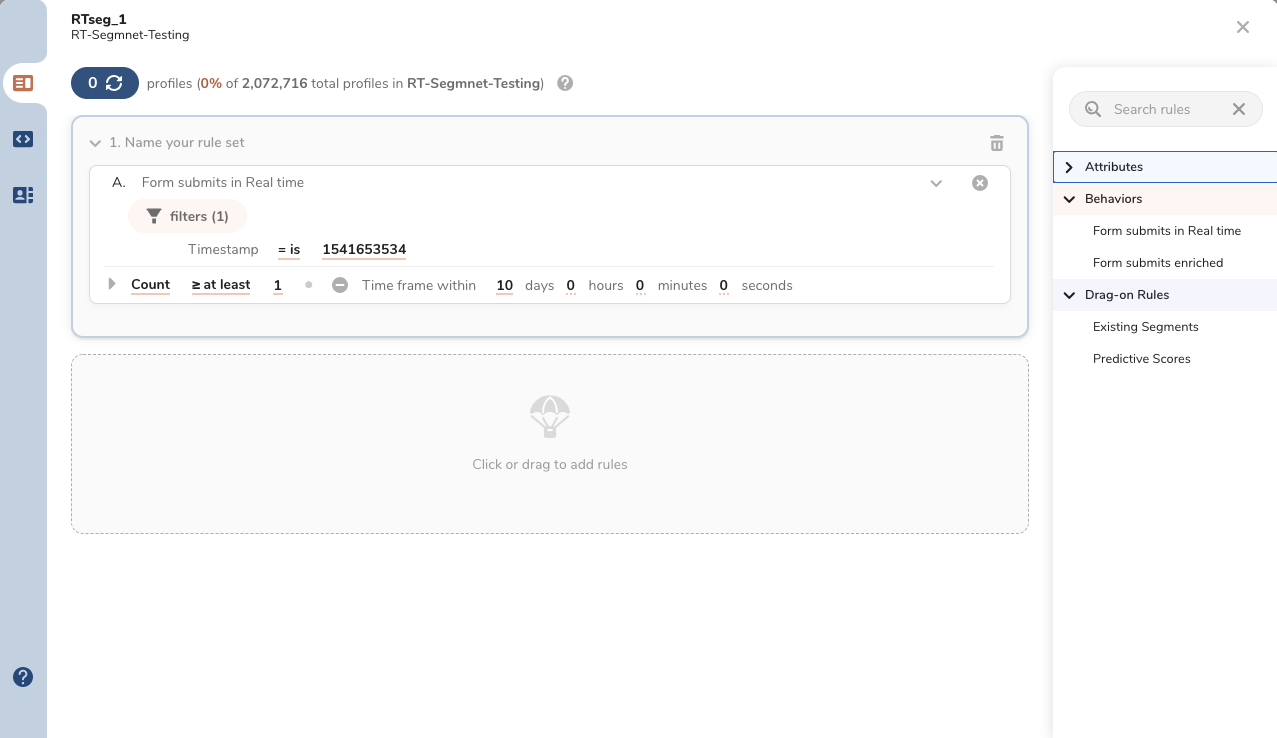Click the question mark next to profiles info
Viewport: 1277px width, 738px height.
(x=565, y=83)
